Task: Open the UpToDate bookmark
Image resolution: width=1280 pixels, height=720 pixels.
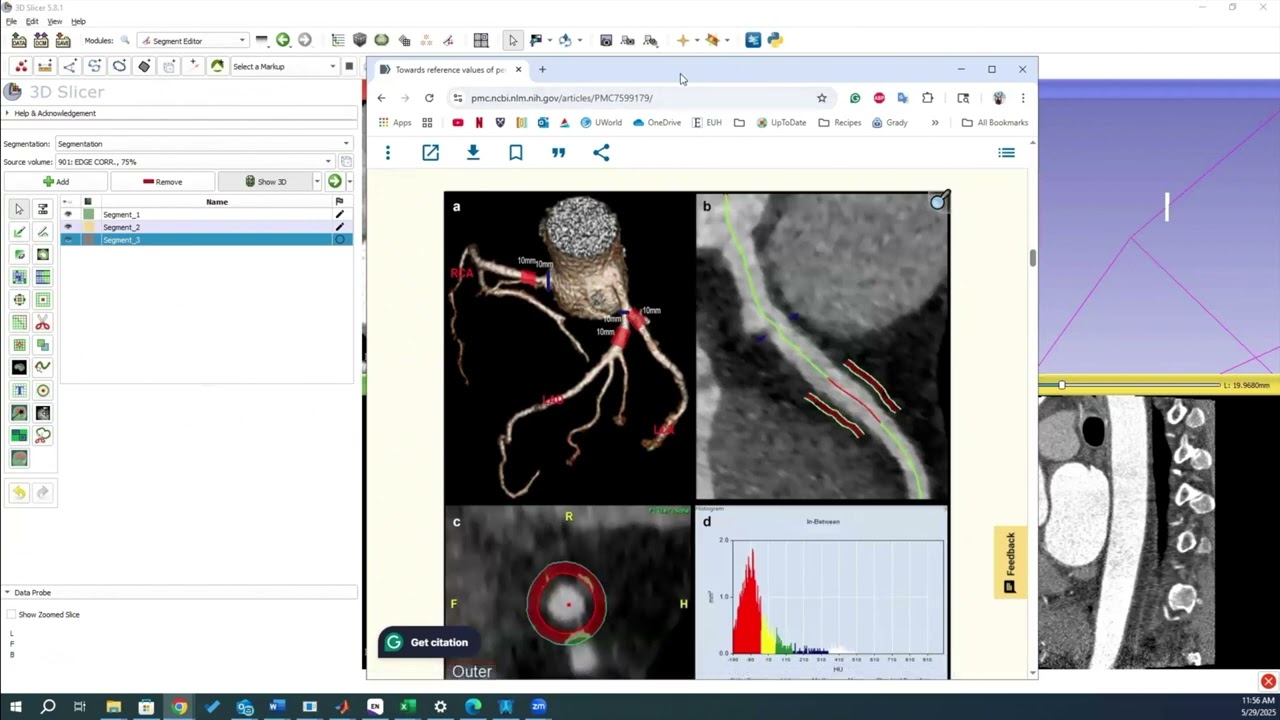Action: point(781,122)
